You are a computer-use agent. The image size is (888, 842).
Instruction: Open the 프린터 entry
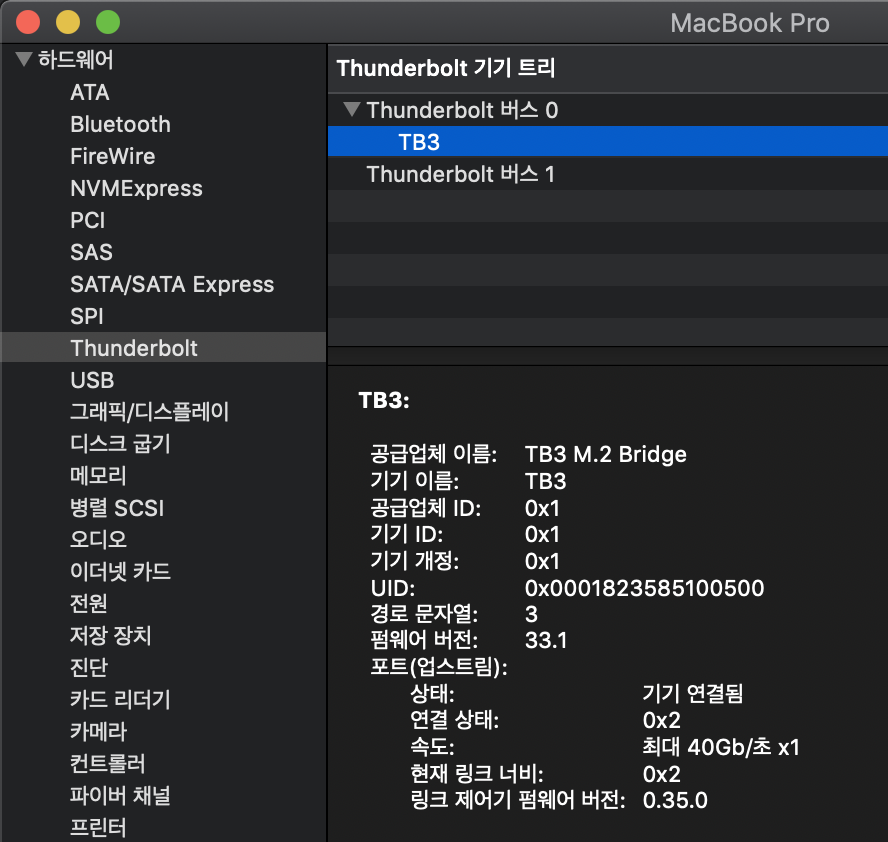(x=98, y=827)
